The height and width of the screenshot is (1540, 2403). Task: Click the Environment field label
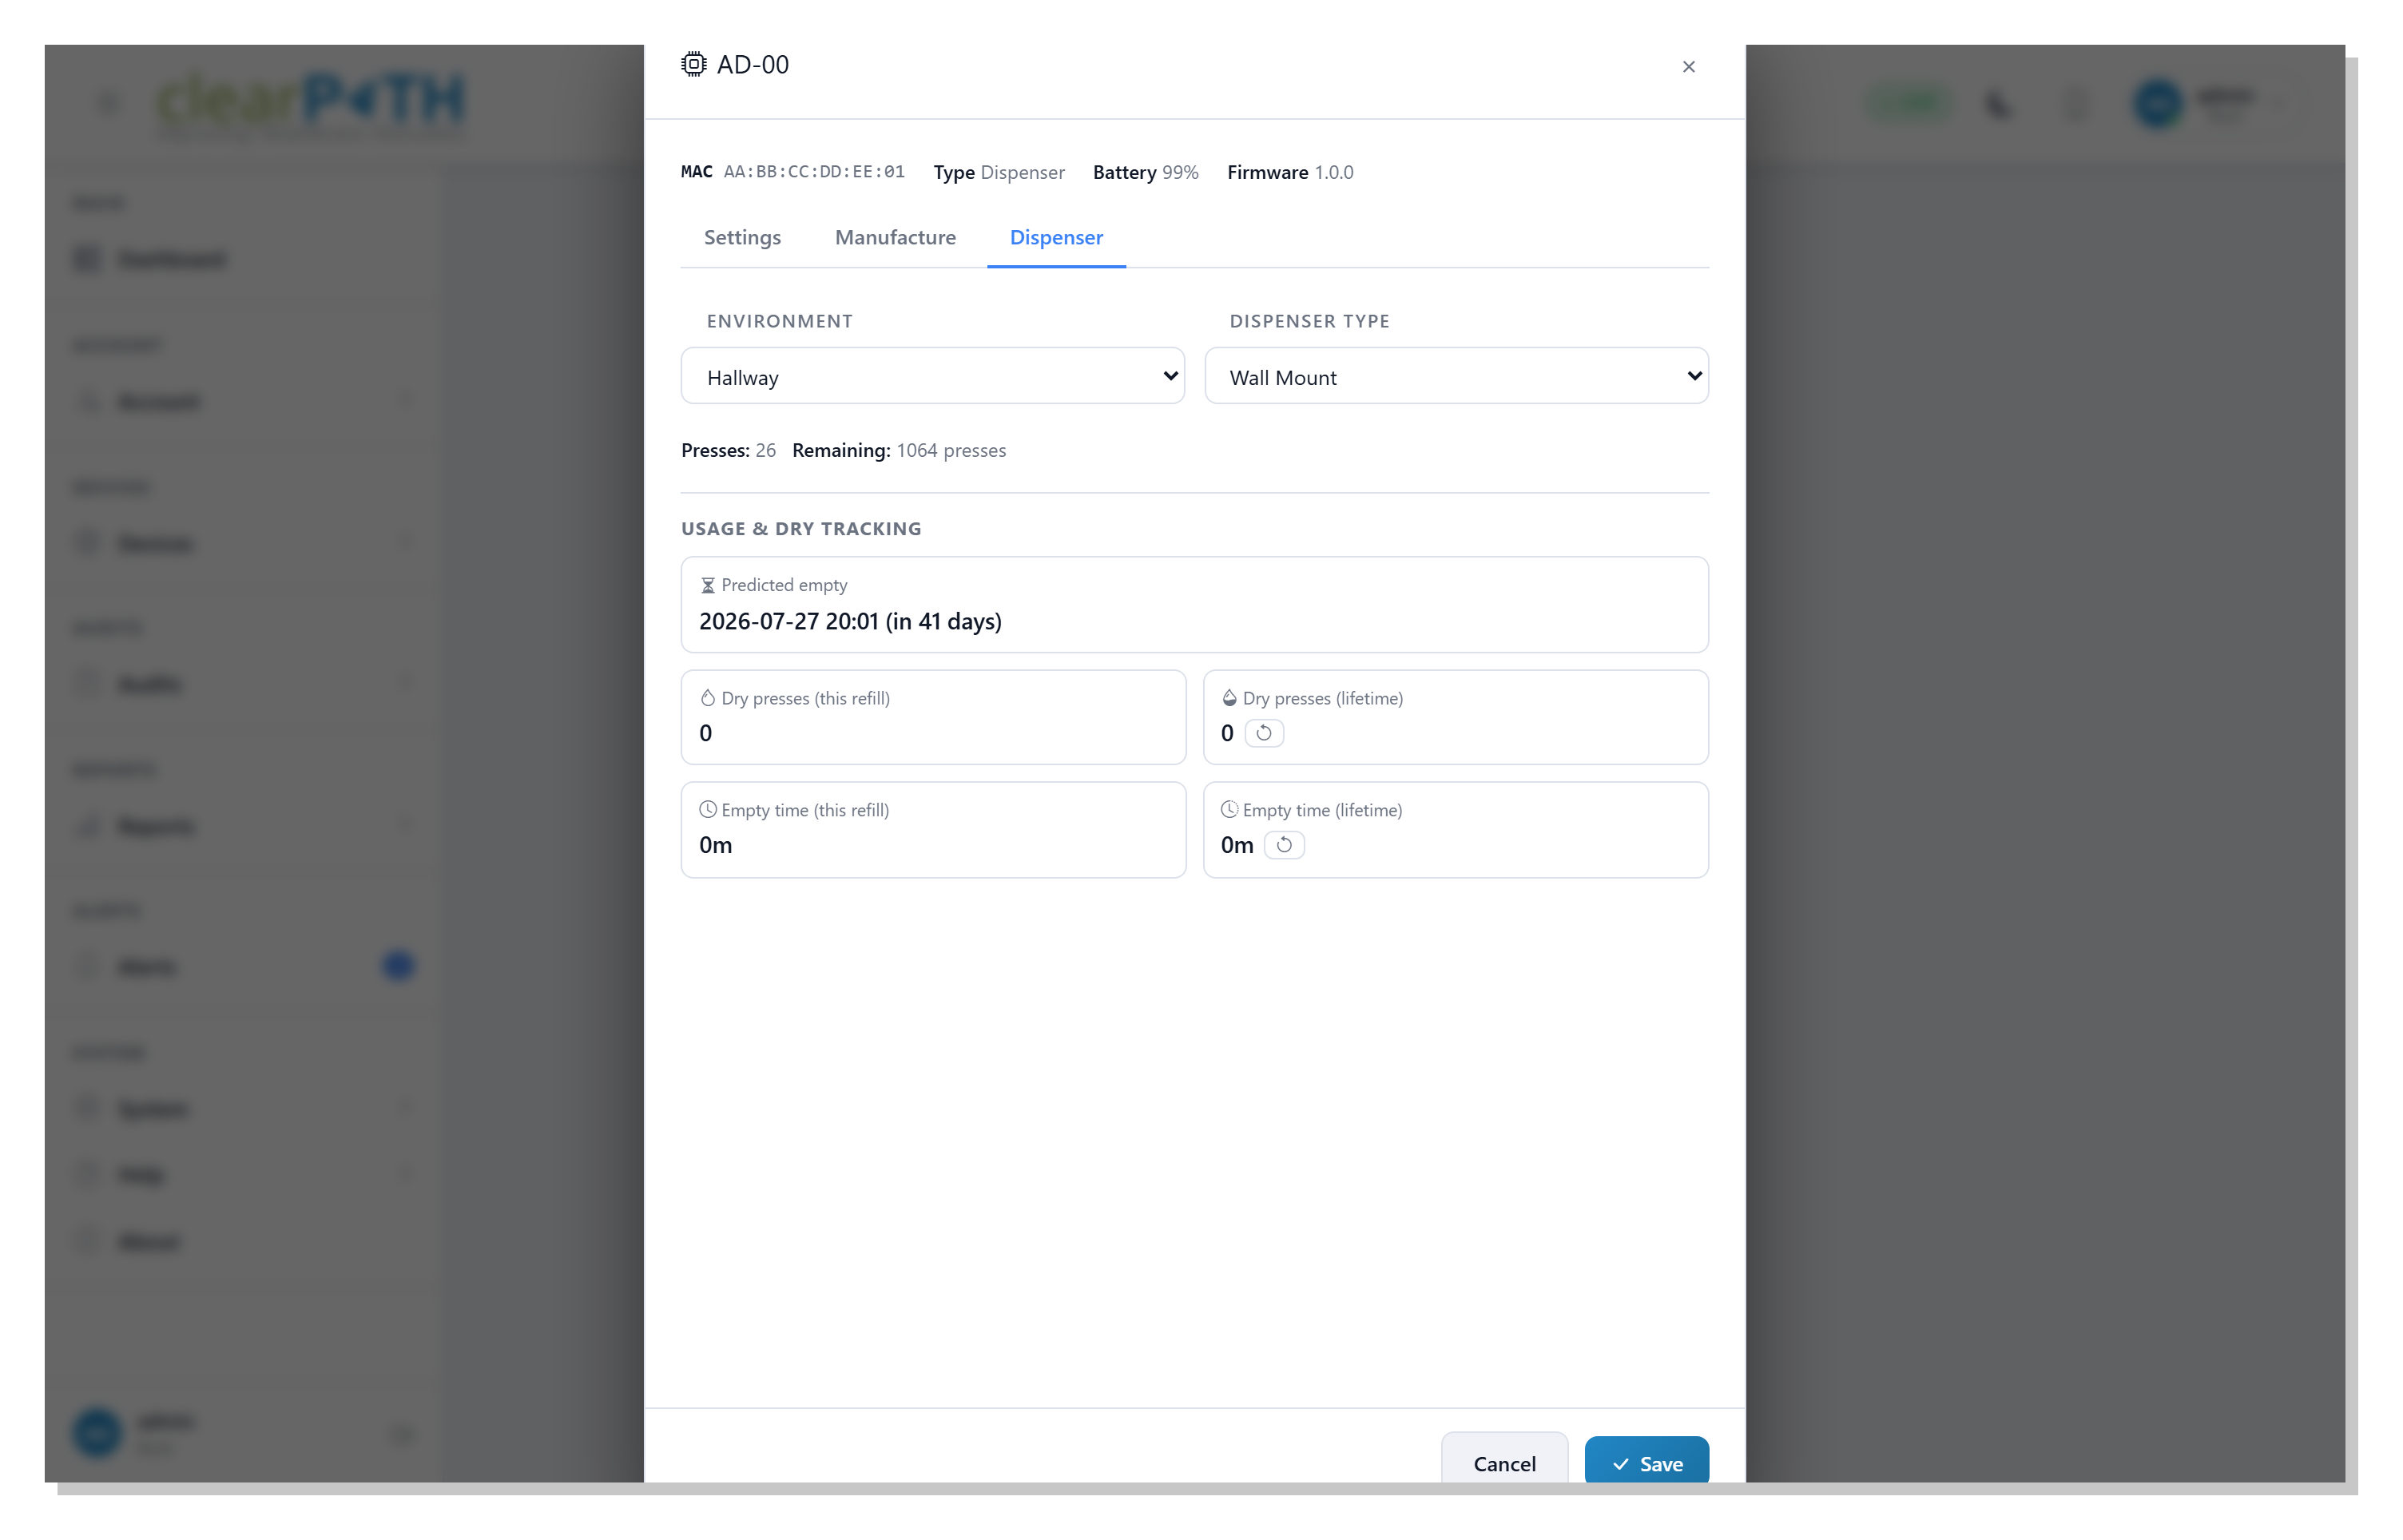tap(779, 321)
